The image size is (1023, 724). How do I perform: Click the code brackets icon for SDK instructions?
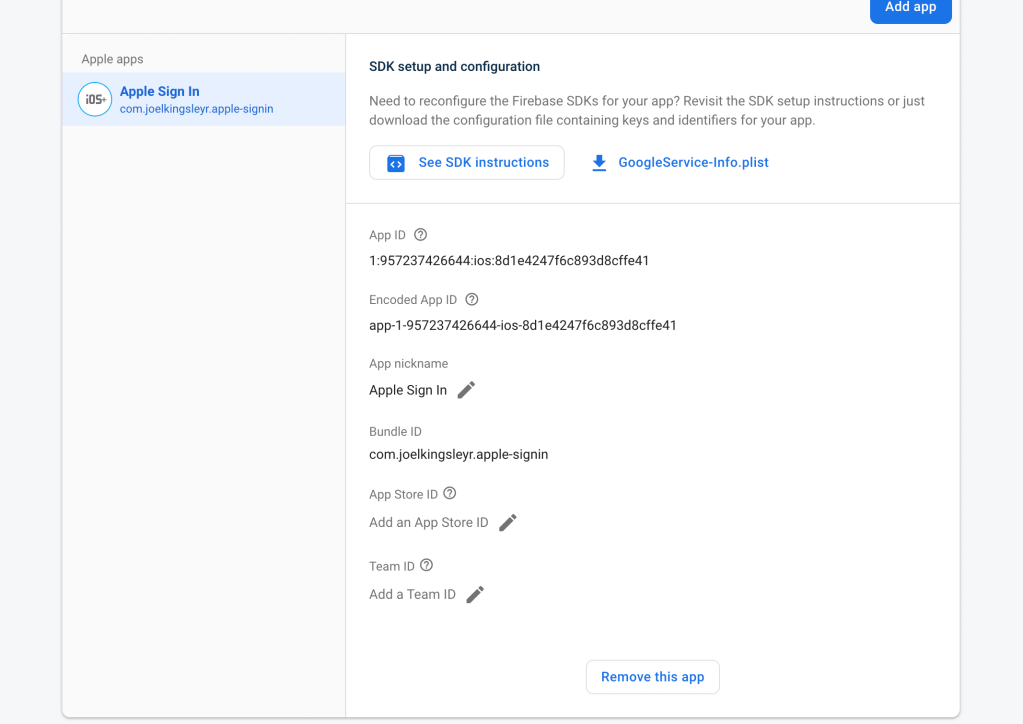(396, 163)
